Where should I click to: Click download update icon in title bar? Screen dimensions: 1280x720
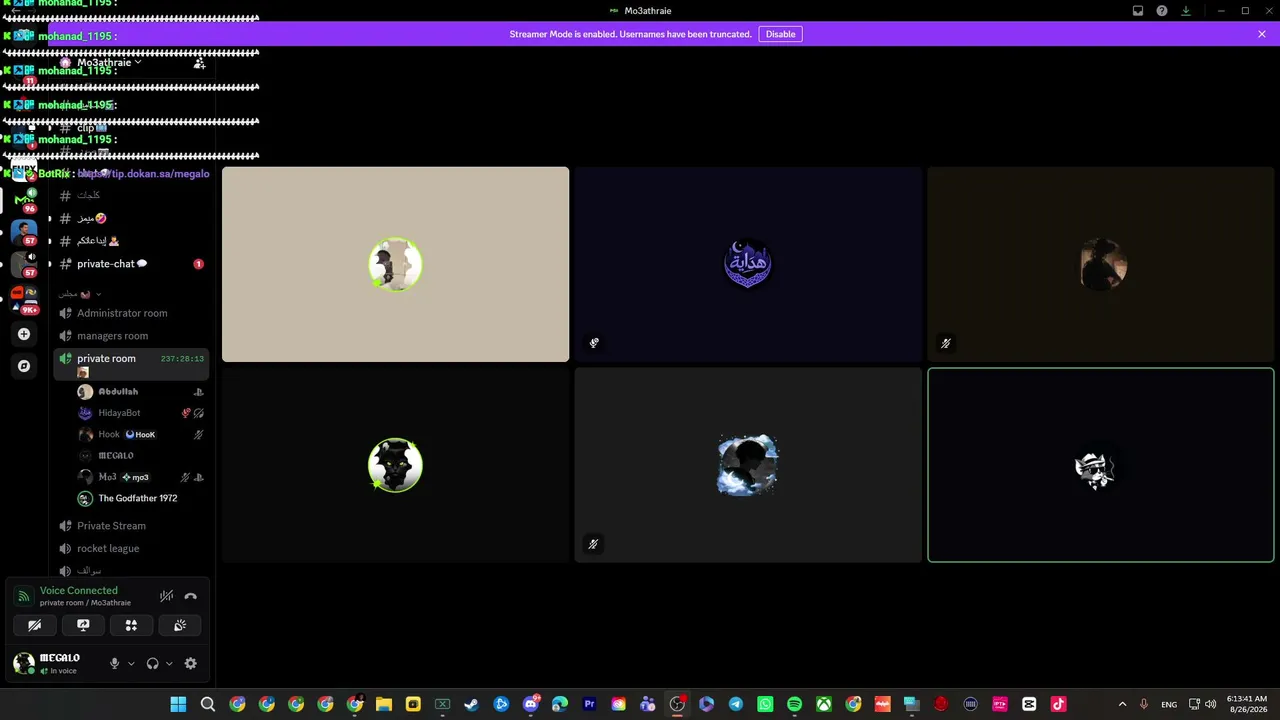click(x=1186, y=11)
